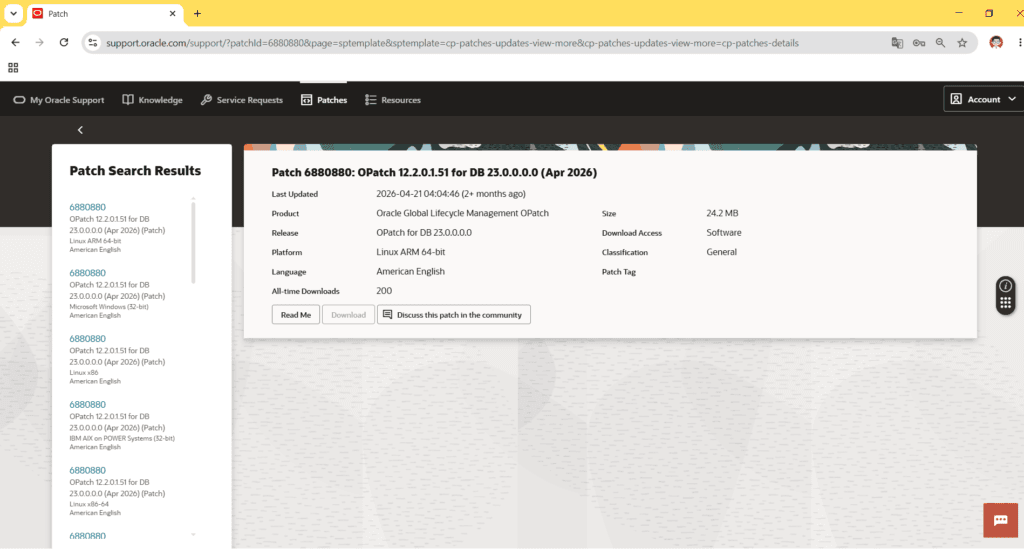Open the apps grid icon in bookmarks bar
The height and width of the screenshot is (549, 1024).
point(13,67)
